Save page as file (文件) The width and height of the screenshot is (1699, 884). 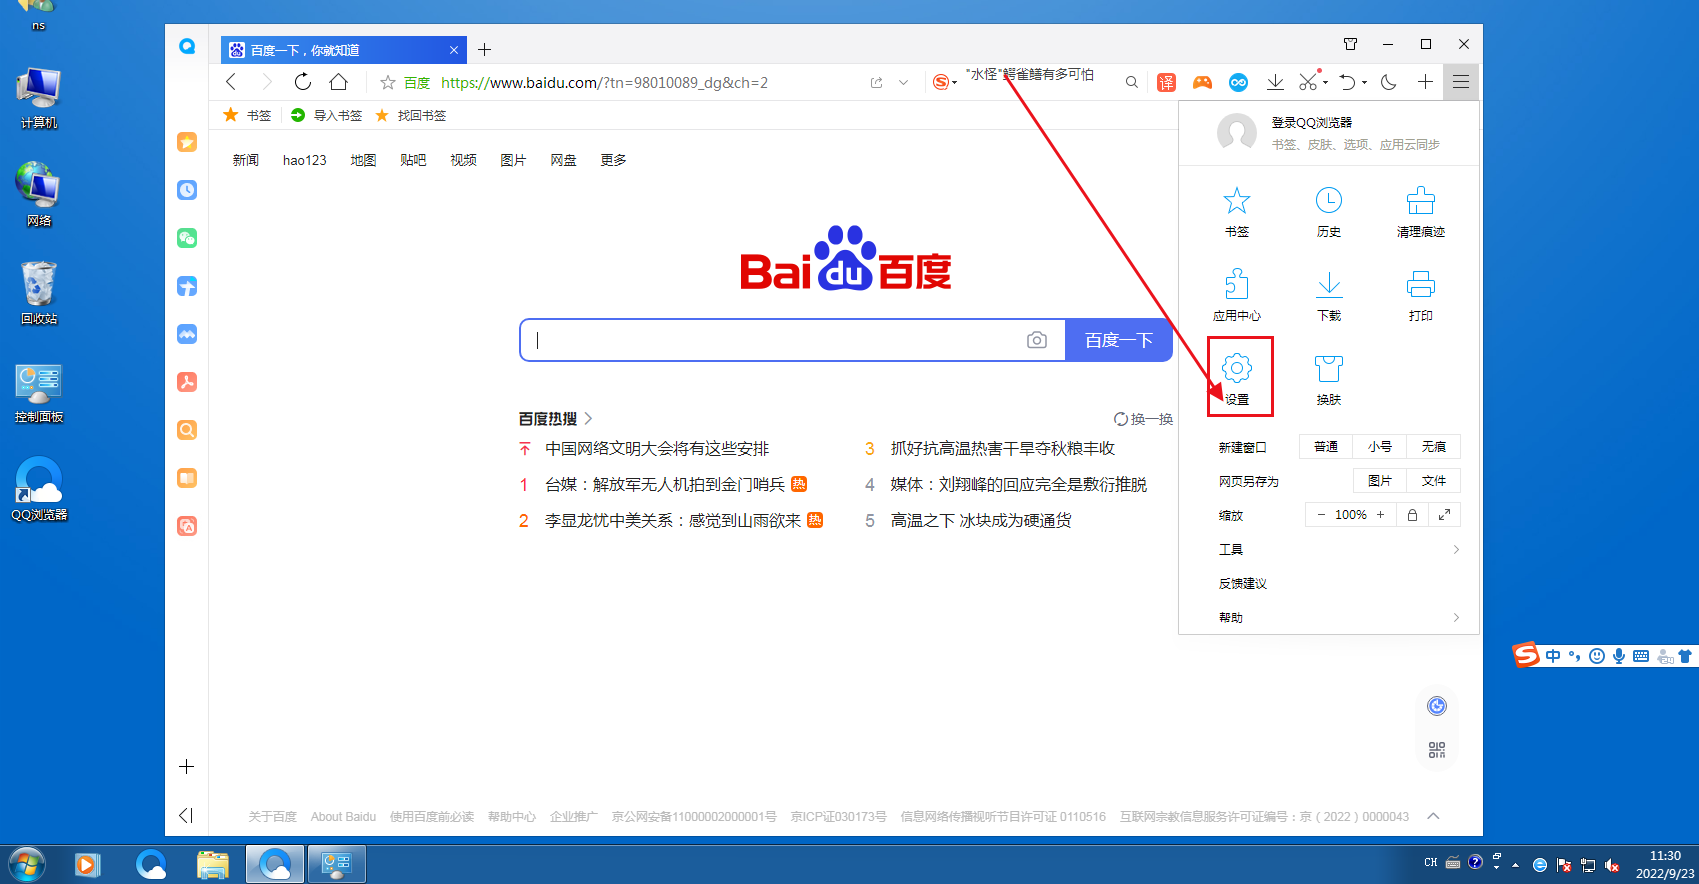click(x=1434, y=481)
